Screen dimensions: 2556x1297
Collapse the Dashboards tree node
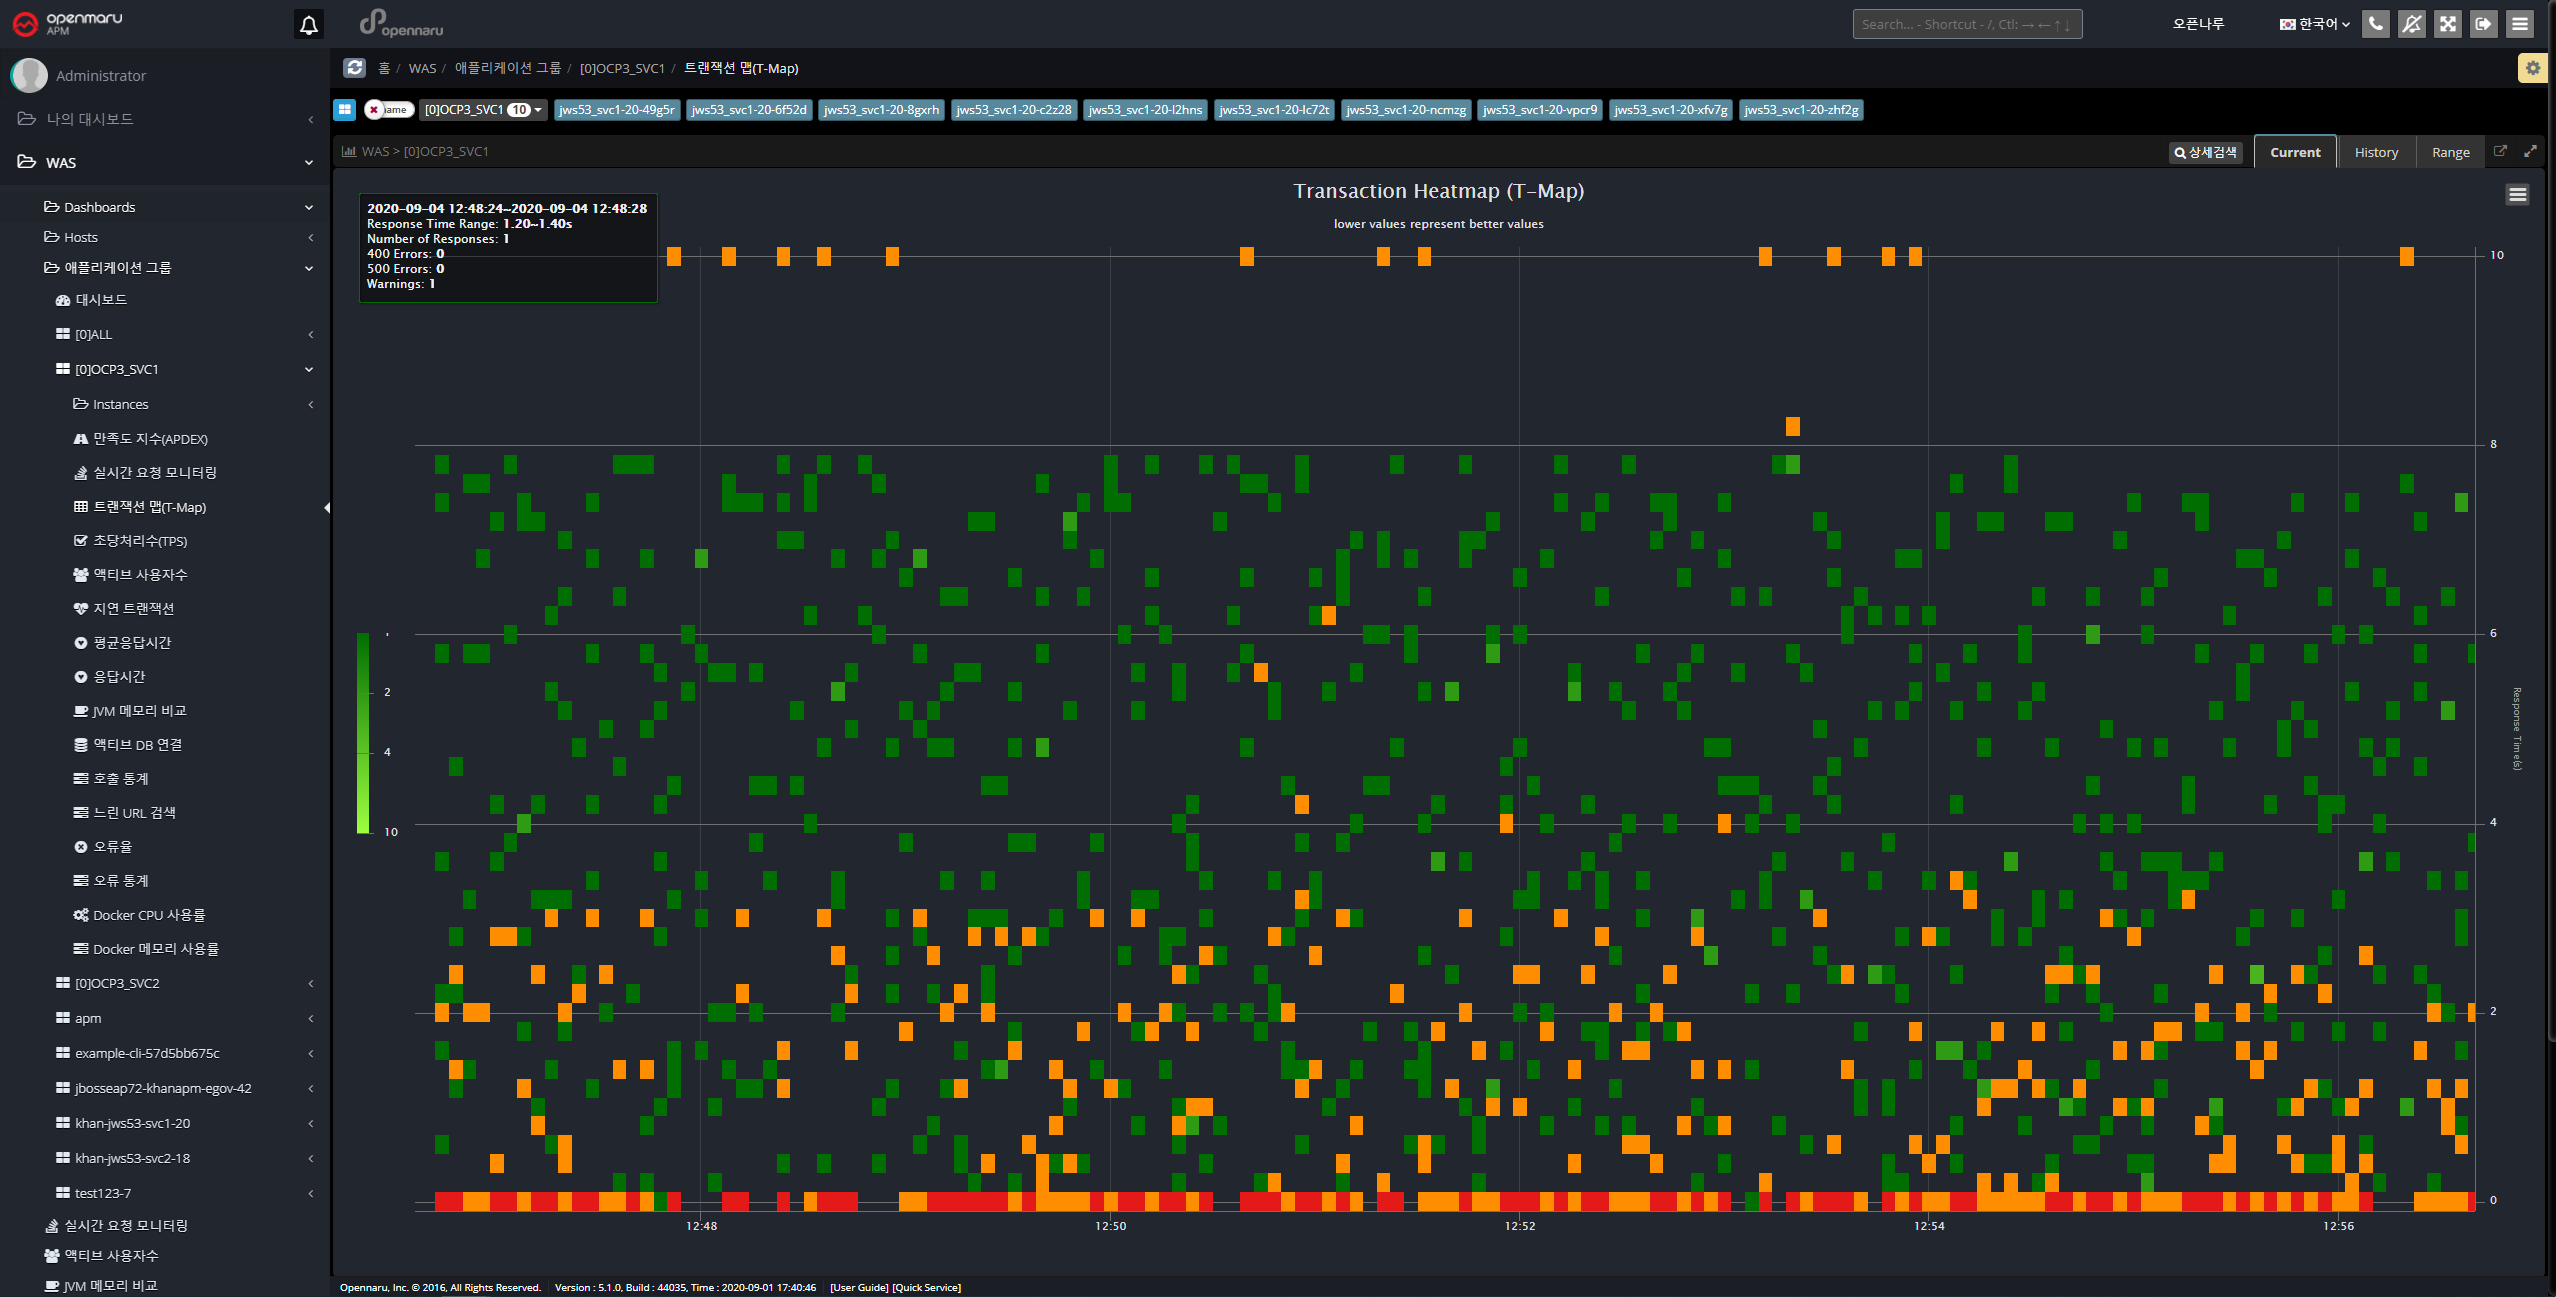(165, 207)
